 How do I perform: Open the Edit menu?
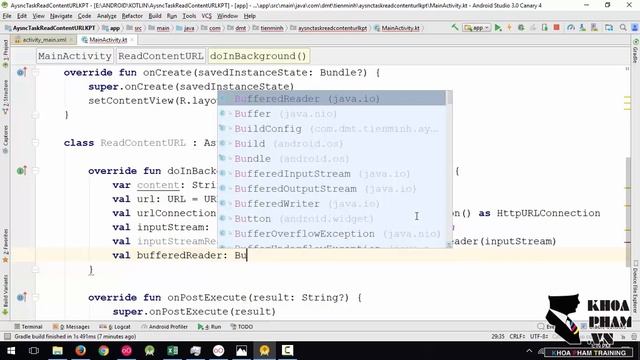pos(22,16)
